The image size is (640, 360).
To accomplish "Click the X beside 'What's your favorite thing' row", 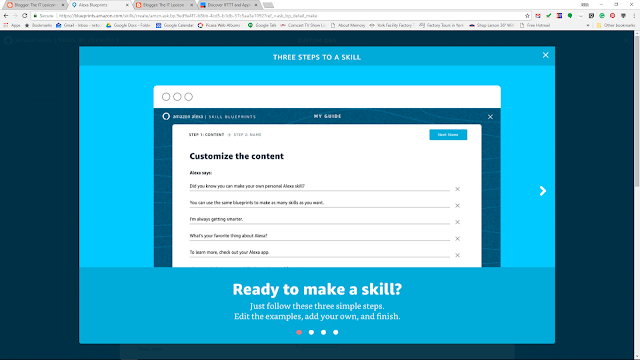I will (458, 238).
